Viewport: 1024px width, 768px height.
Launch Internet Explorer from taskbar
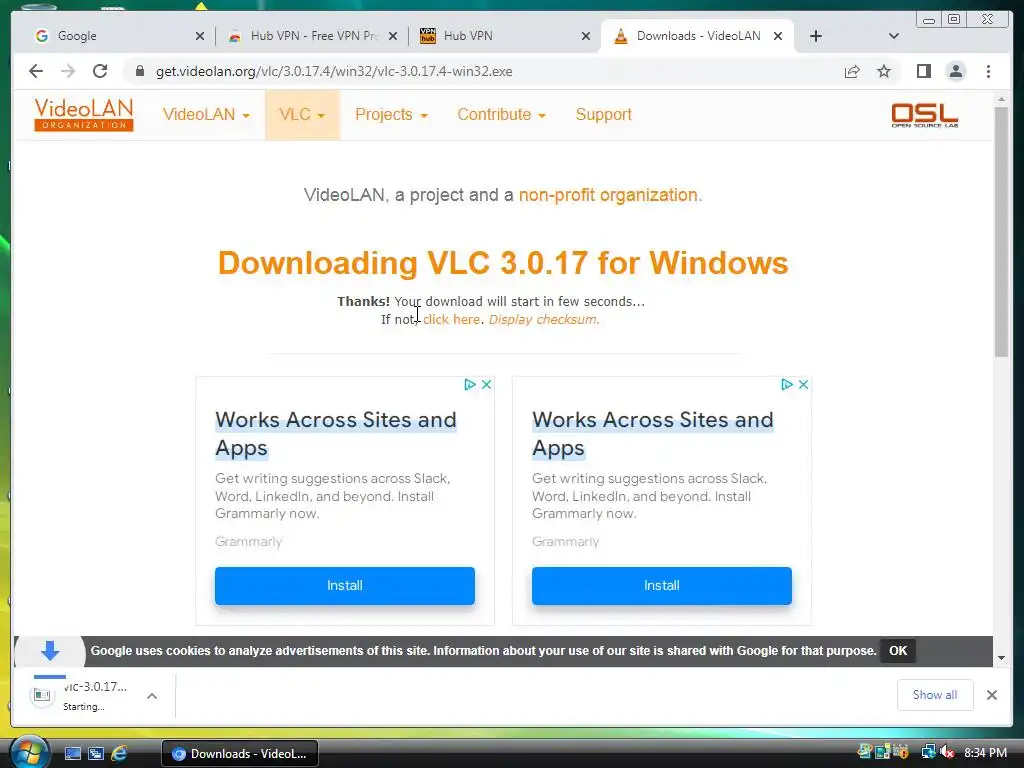click(x=119, y=754)
